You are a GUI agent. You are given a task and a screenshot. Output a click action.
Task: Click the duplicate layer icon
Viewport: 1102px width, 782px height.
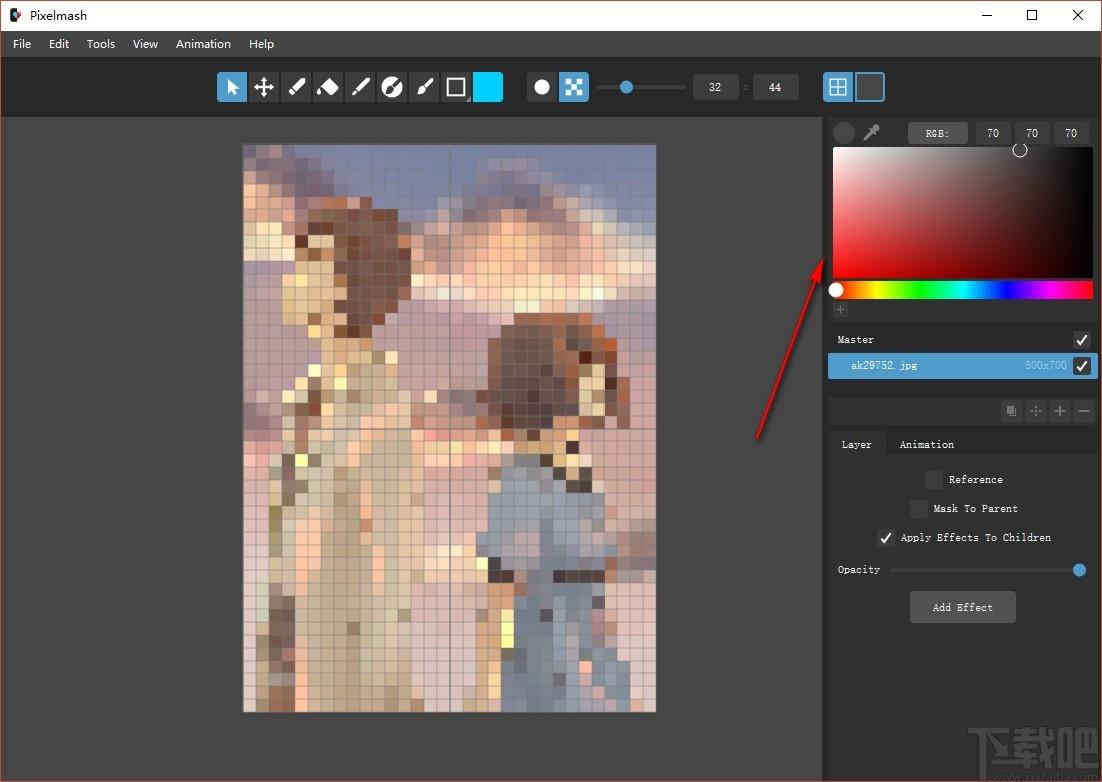(1011, 411)
